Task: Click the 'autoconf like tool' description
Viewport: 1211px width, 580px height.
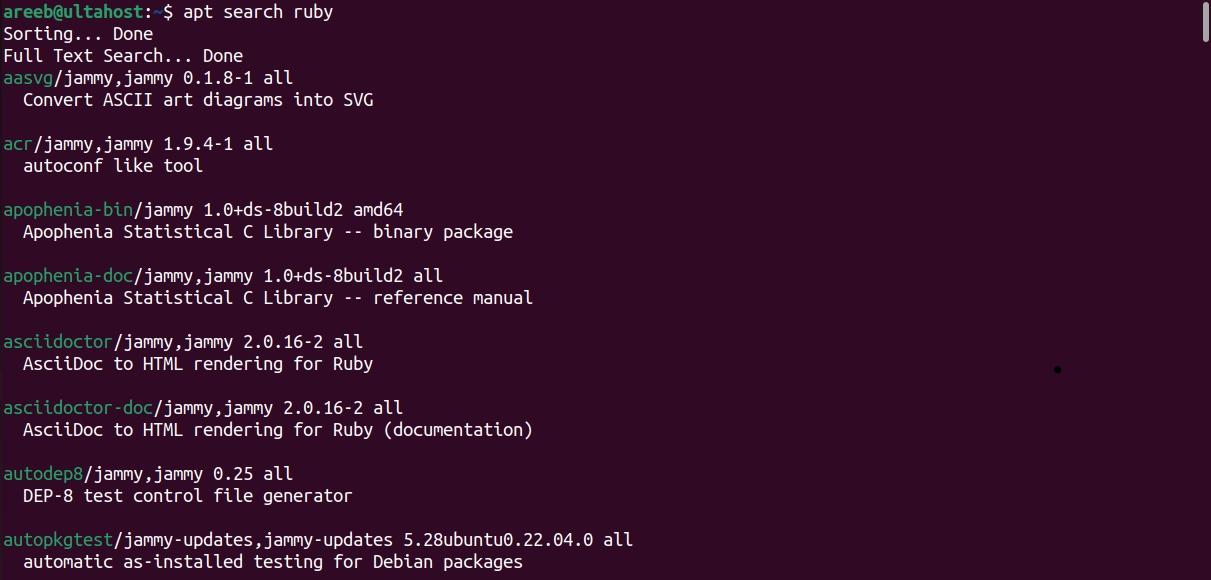Action: click(x=113, y=166)
